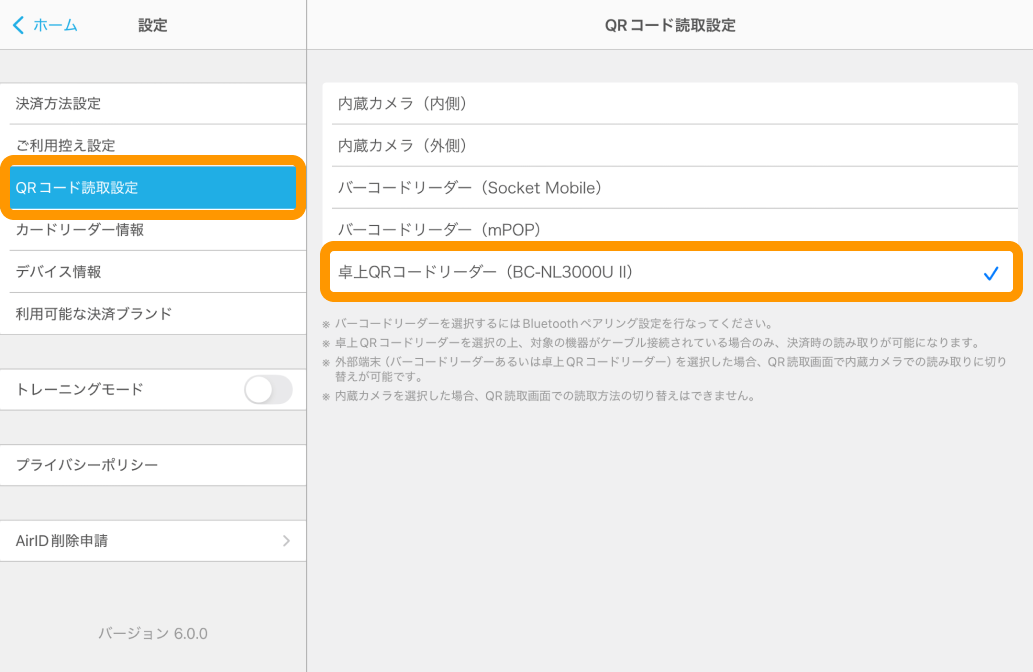Viewport: 1033px width, 672px height.
Task: Toggle the トレーニングモード switch
Action: [x=268, y=390]
